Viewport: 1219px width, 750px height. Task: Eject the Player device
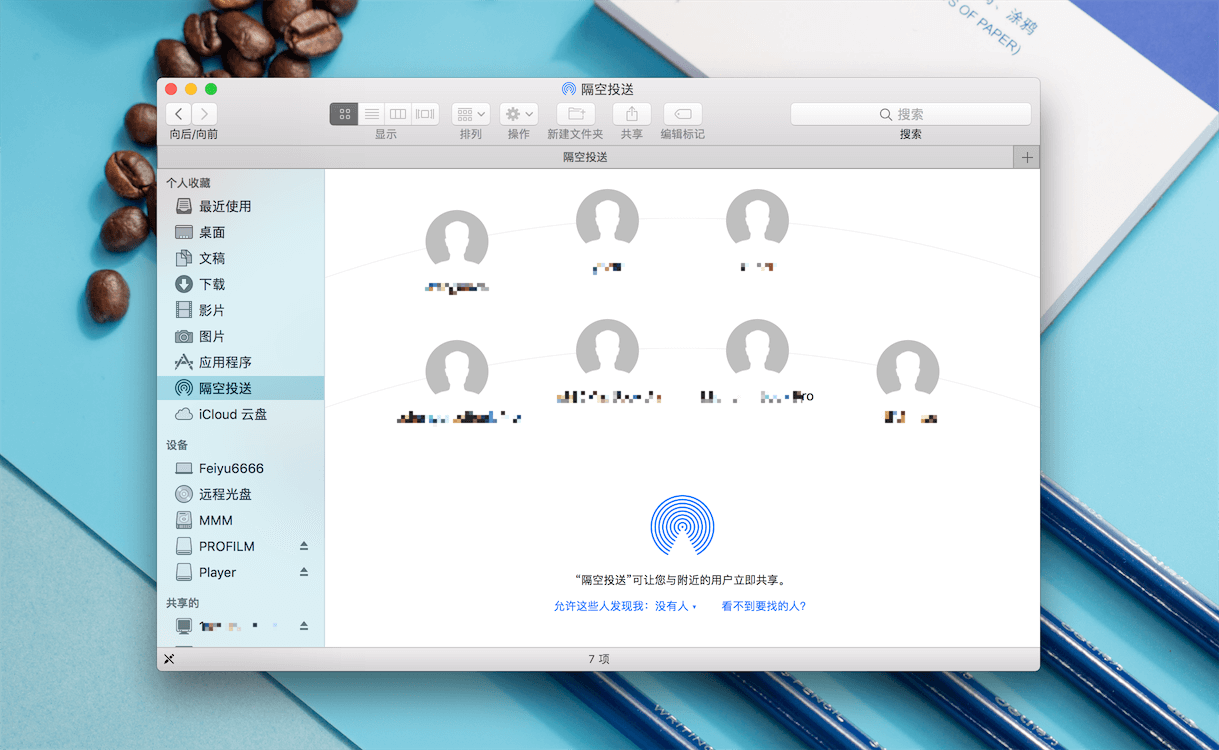(304, 571)
